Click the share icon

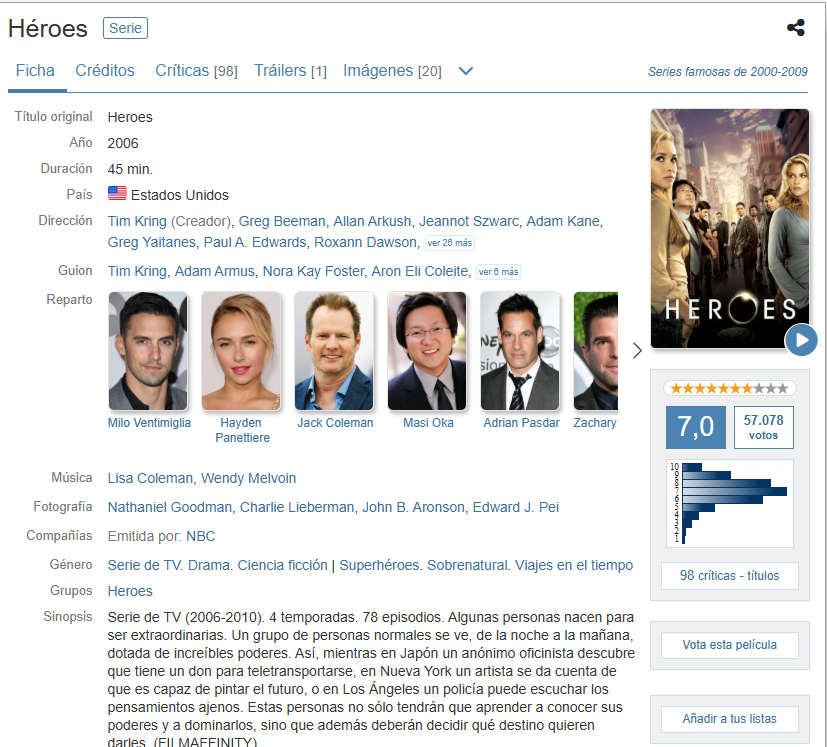click(796, 27)
